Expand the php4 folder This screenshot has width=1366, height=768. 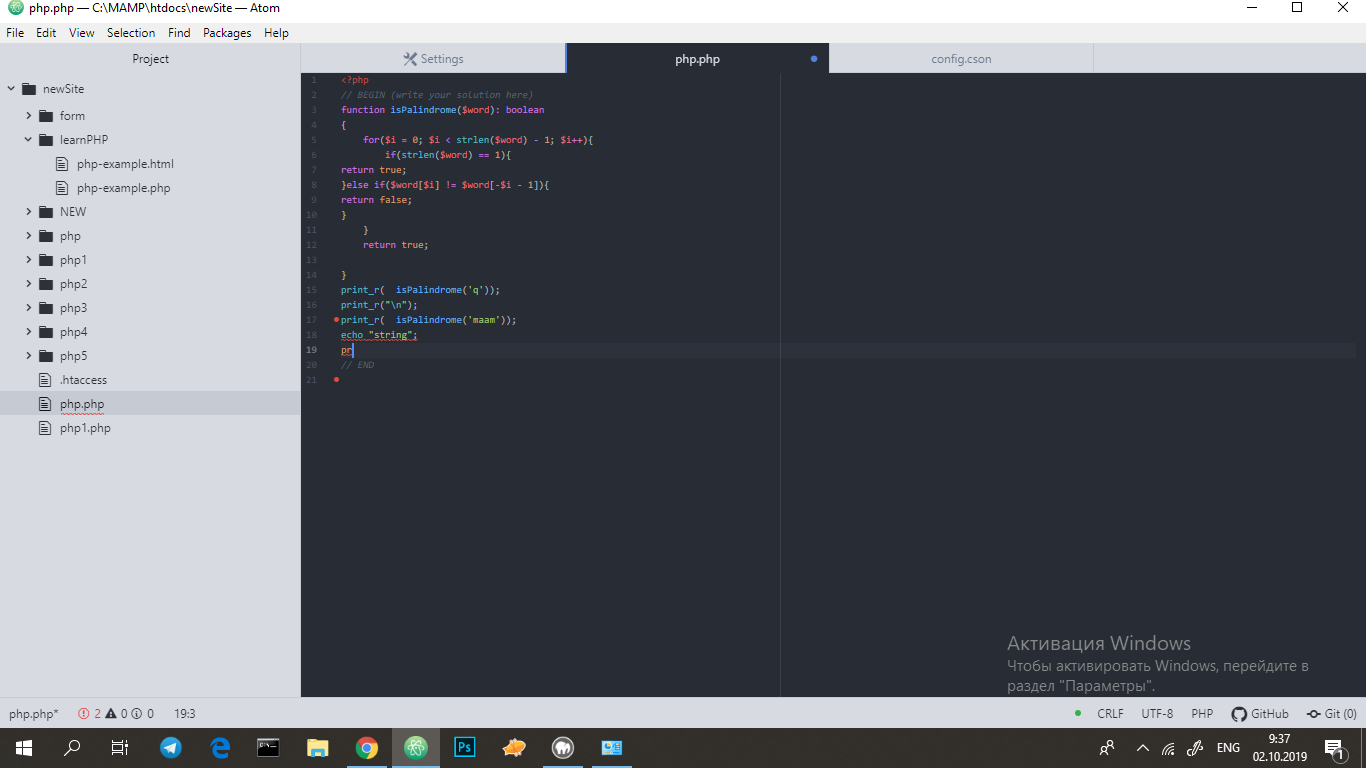tap(29, 332)
